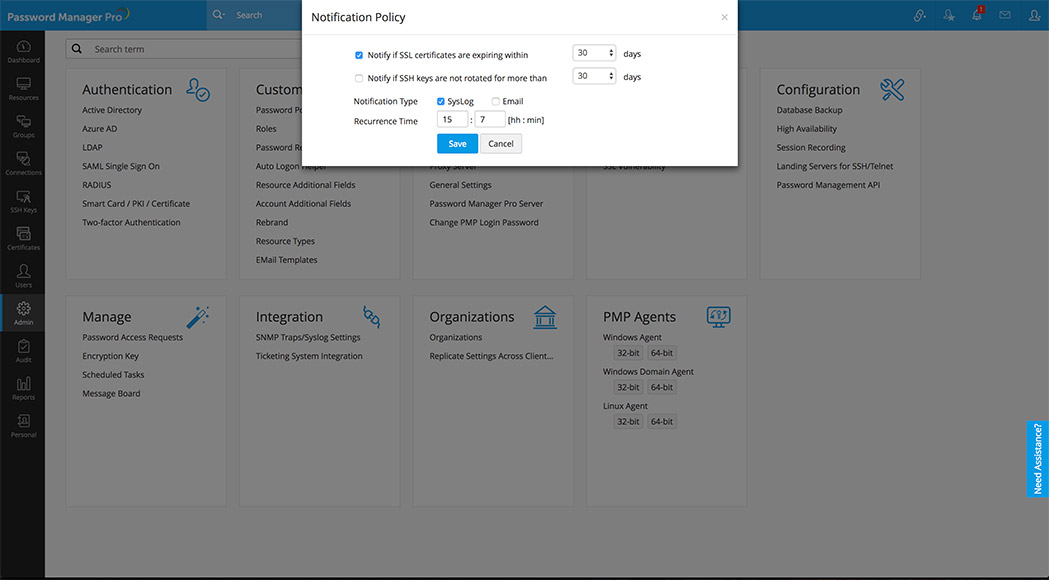Viewport: 1049px width, 580px height.
Task: Open Azure AD authentication link
Action: pyautogui.click(x=100, y=129)
